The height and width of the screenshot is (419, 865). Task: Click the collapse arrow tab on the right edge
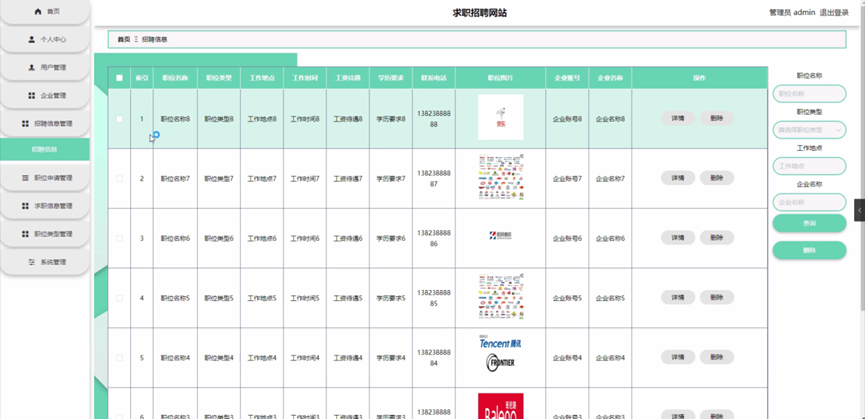point(859,210)
